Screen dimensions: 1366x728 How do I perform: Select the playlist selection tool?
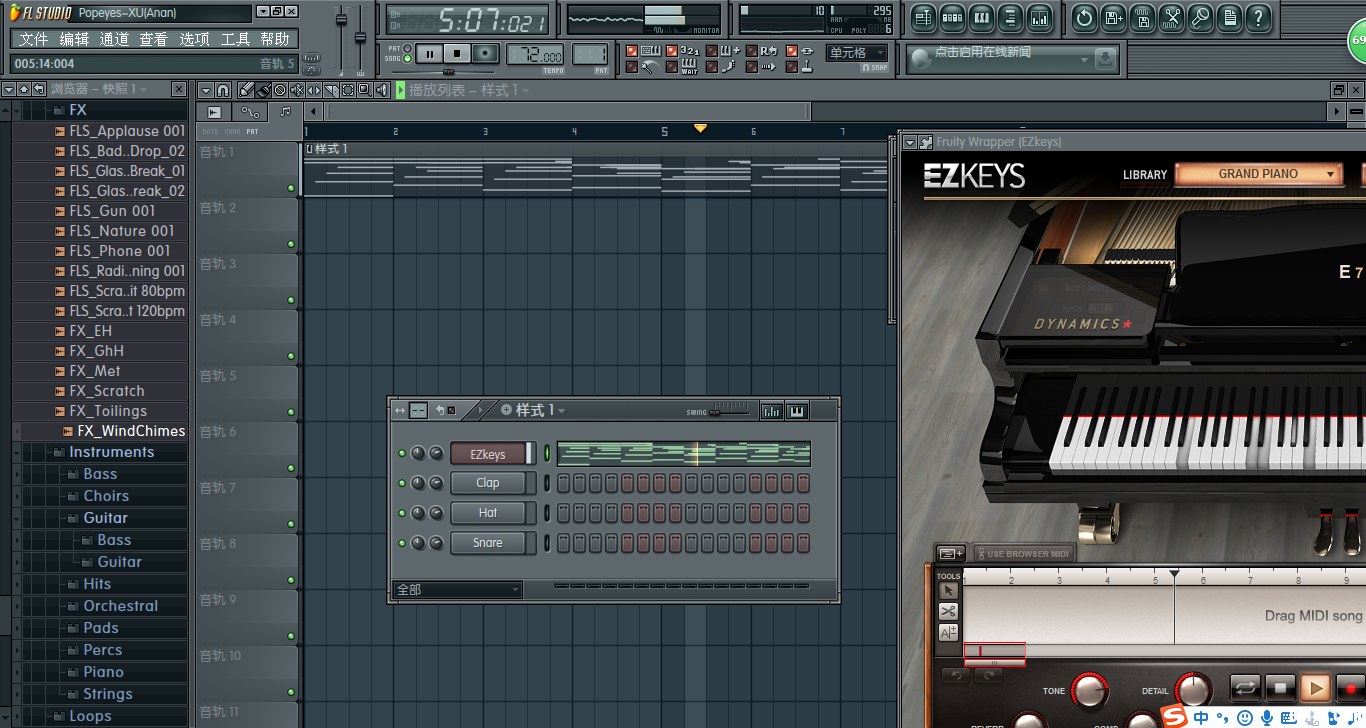[x=347, y=90]
